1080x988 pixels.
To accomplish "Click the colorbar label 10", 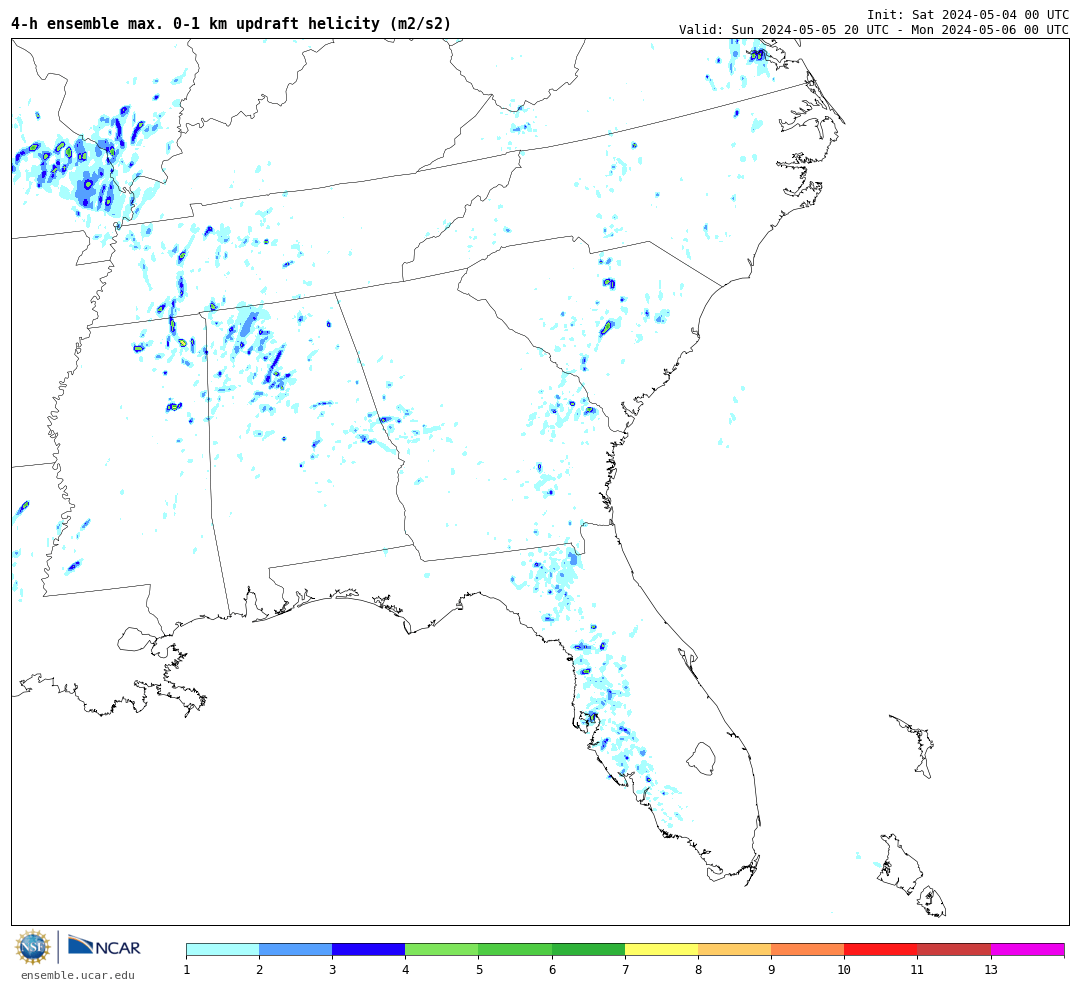I will (x=844, y=970).
